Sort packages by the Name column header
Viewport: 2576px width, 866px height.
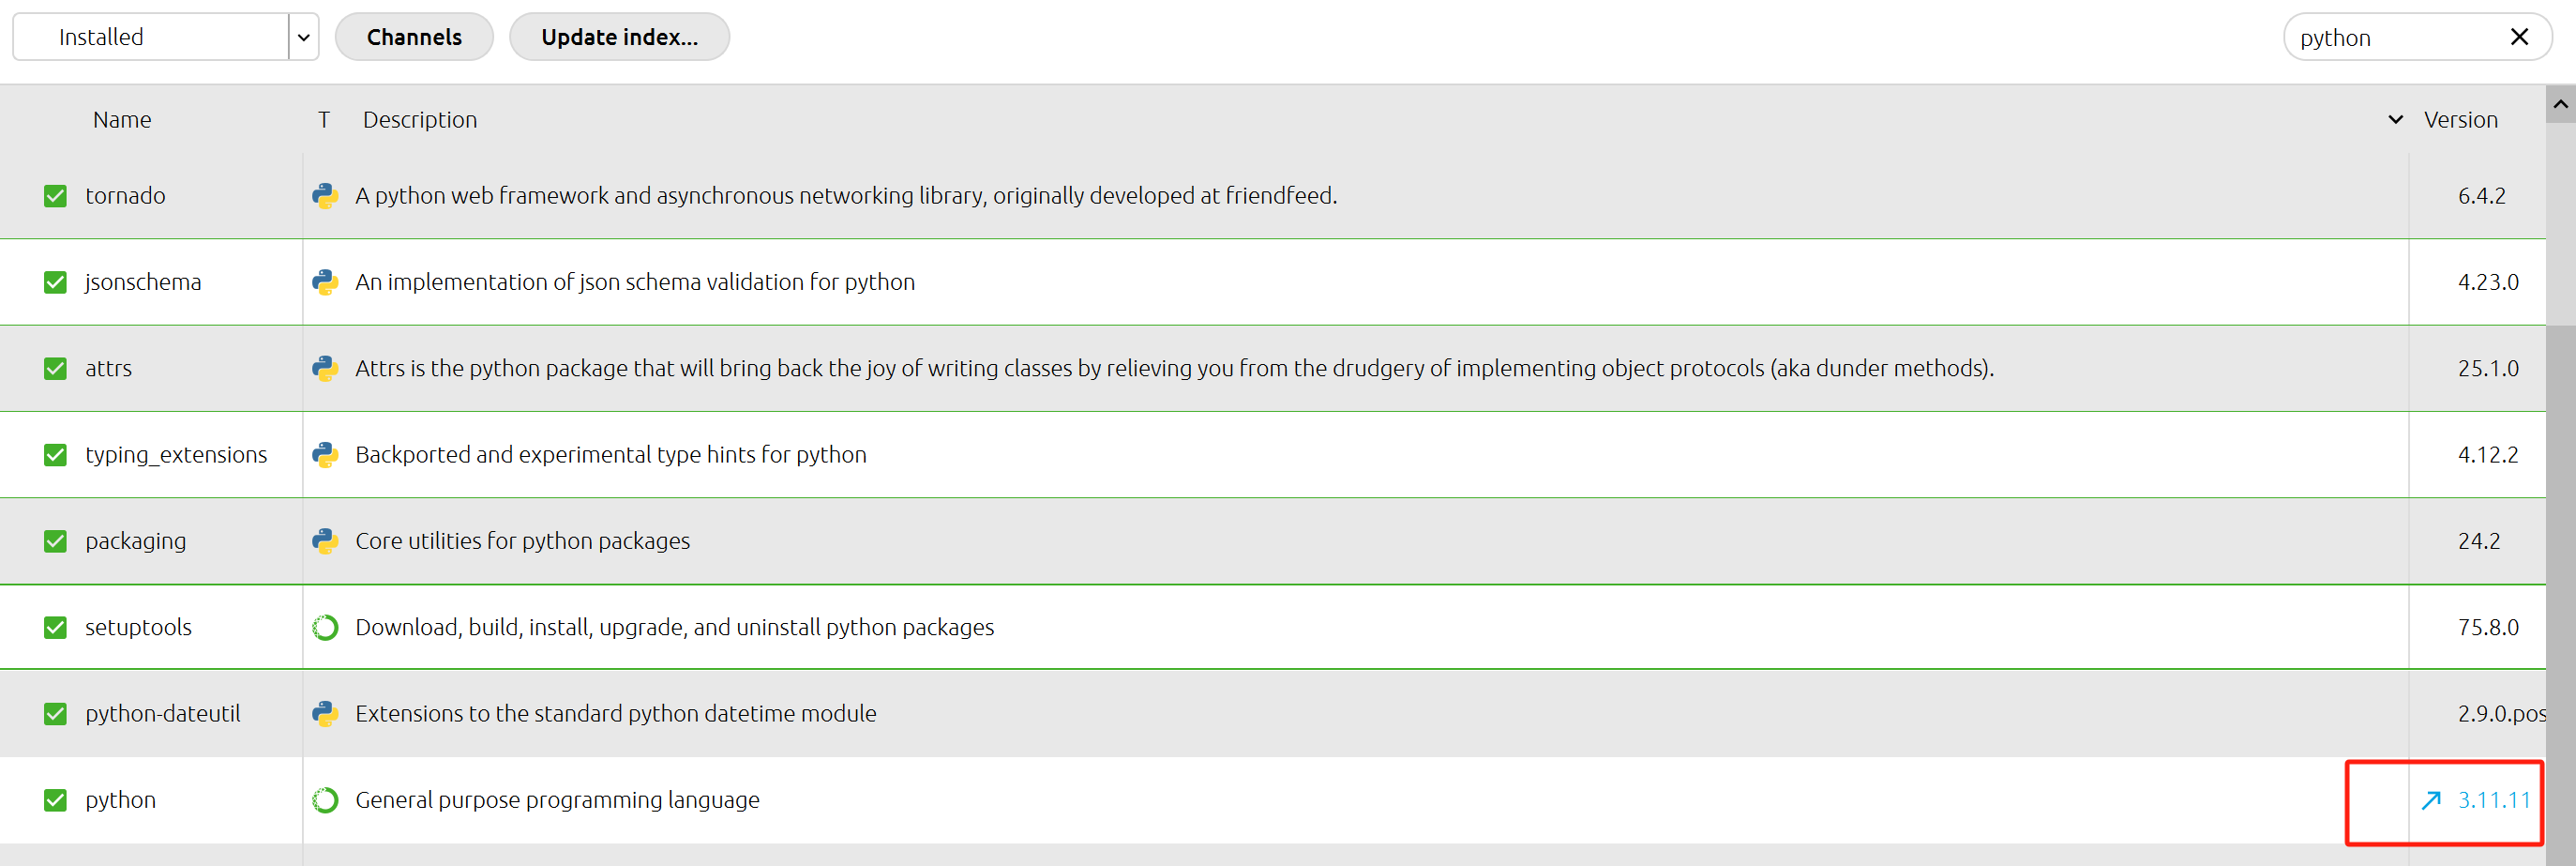(122, 120)
